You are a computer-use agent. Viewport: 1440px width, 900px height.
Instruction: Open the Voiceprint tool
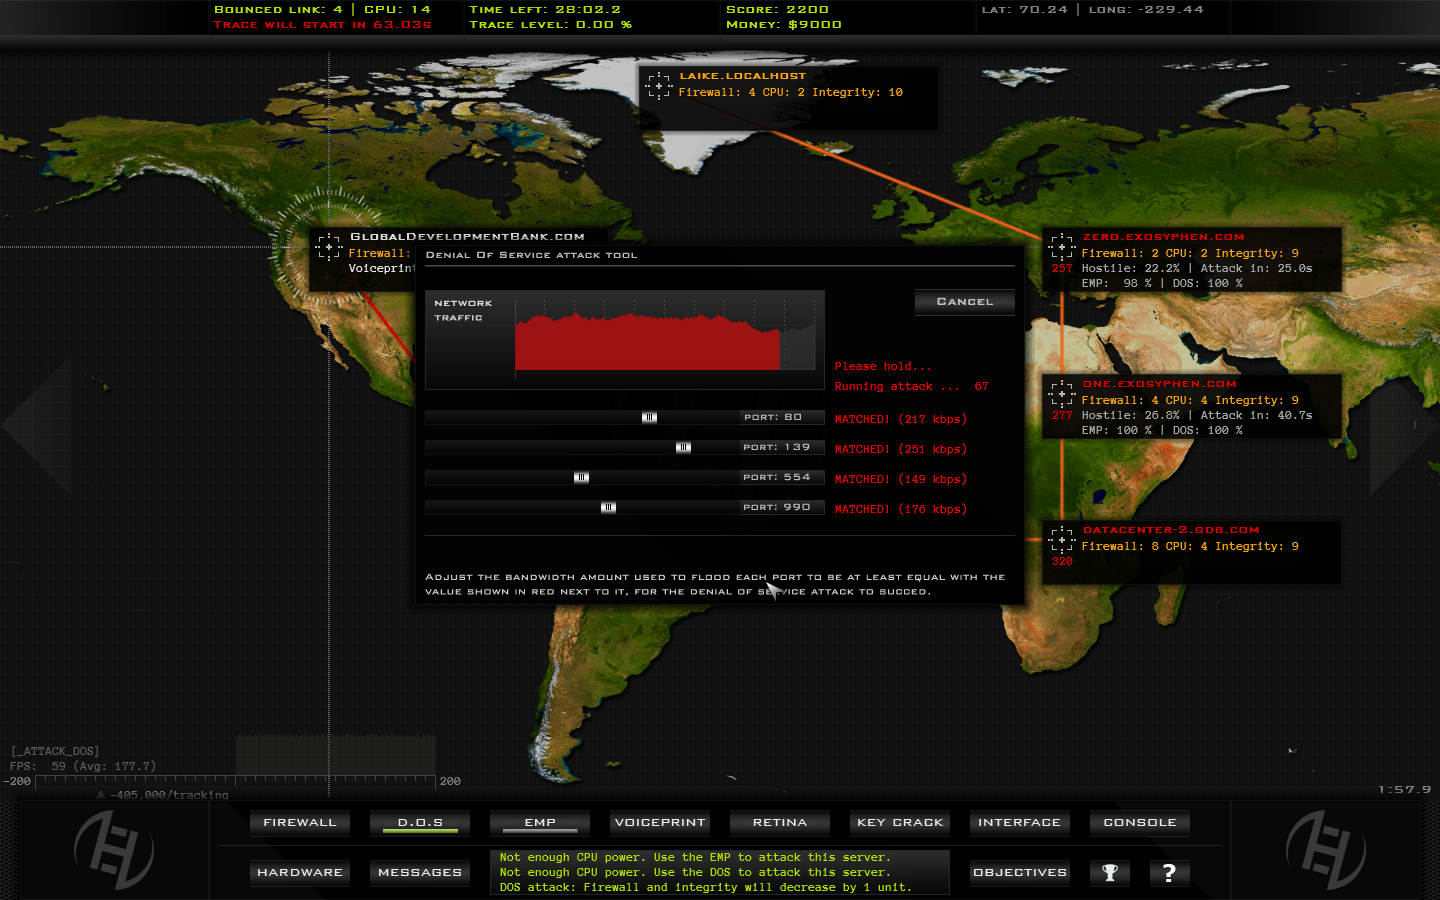(659, 823)
